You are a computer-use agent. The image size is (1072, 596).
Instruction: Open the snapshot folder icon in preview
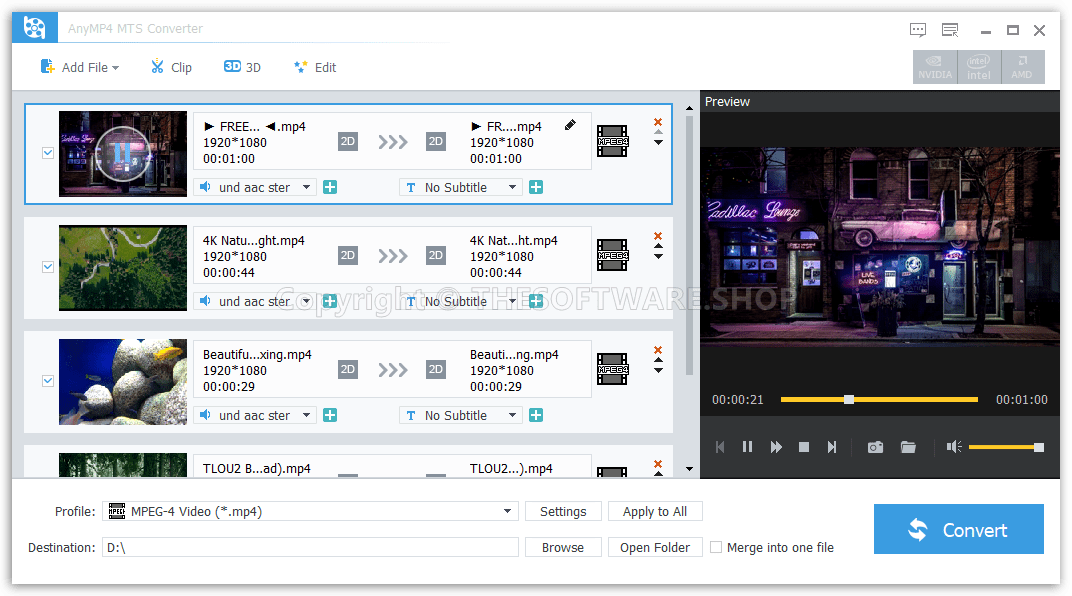[x=908, y=447]
